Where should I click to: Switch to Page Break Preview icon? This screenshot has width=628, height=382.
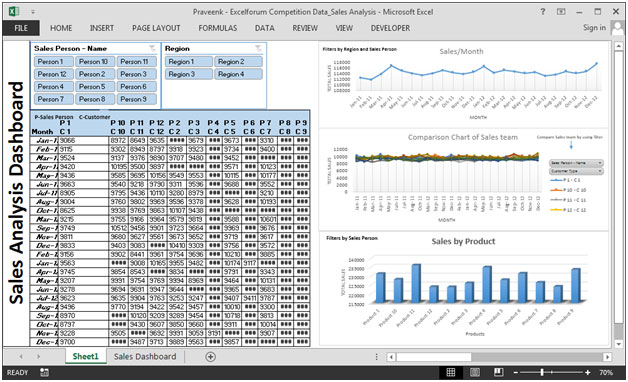coord(499,372)
